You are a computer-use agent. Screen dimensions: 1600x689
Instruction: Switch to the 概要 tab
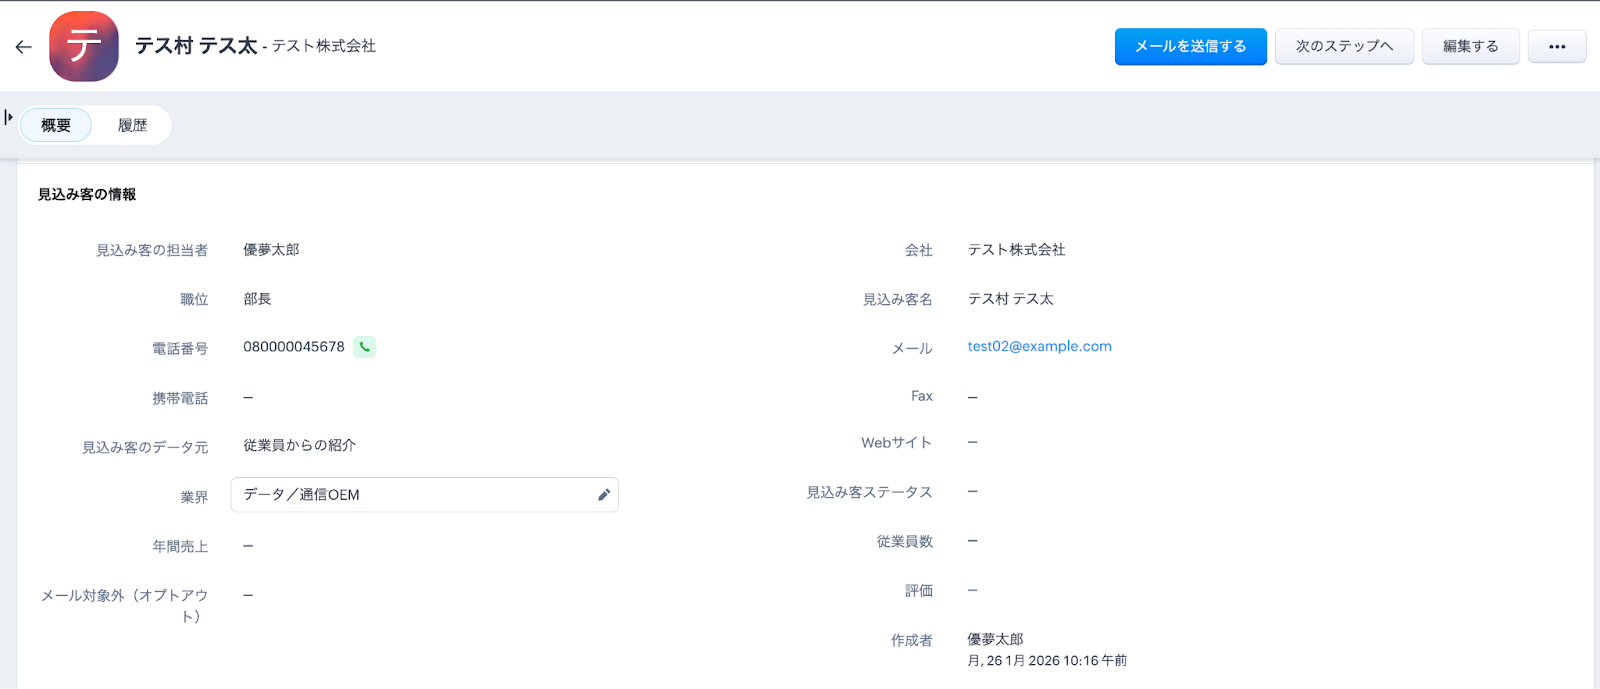(56, 125)
